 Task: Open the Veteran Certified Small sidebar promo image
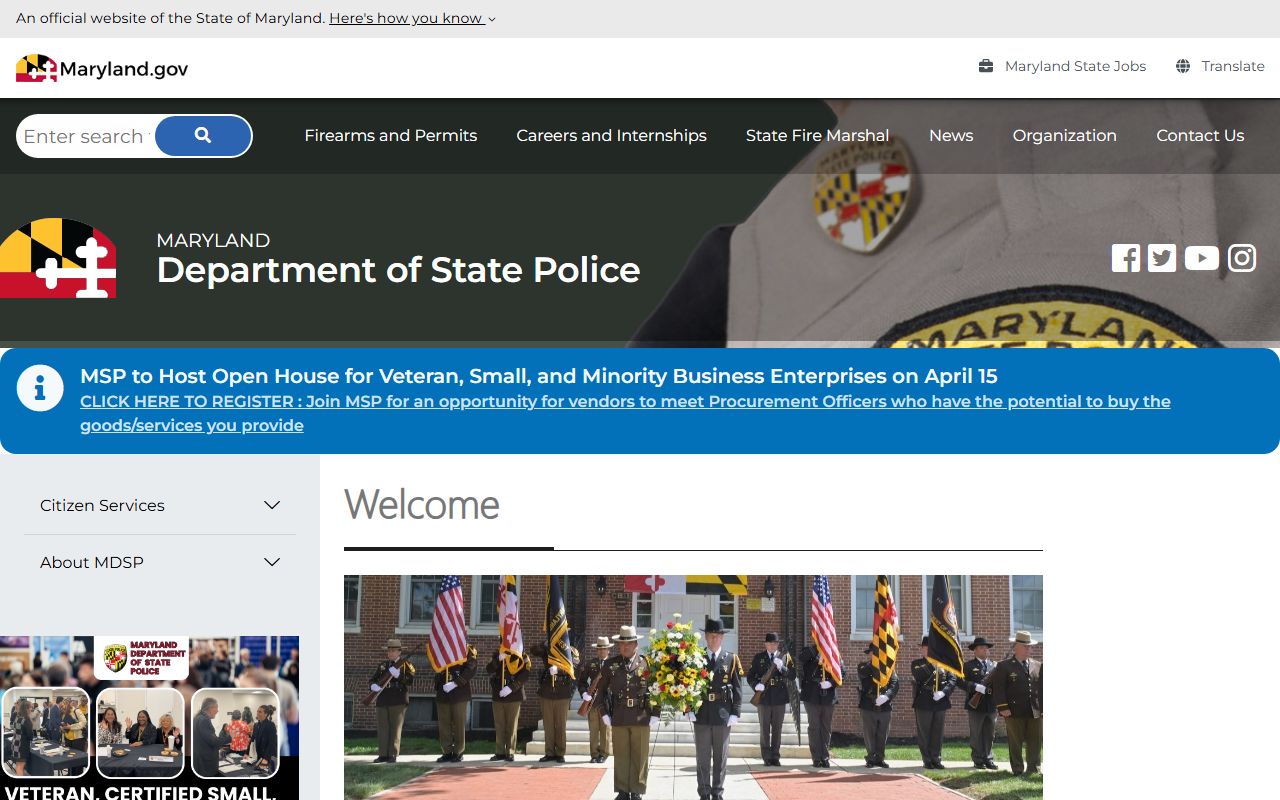tap(149, 718)
